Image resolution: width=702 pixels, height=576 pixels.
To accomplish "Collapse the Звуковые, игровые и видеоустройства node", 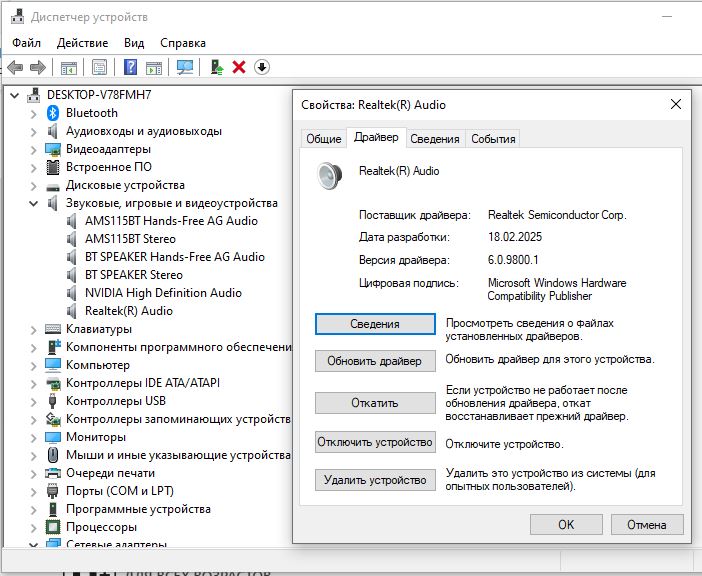I will 35,203.
